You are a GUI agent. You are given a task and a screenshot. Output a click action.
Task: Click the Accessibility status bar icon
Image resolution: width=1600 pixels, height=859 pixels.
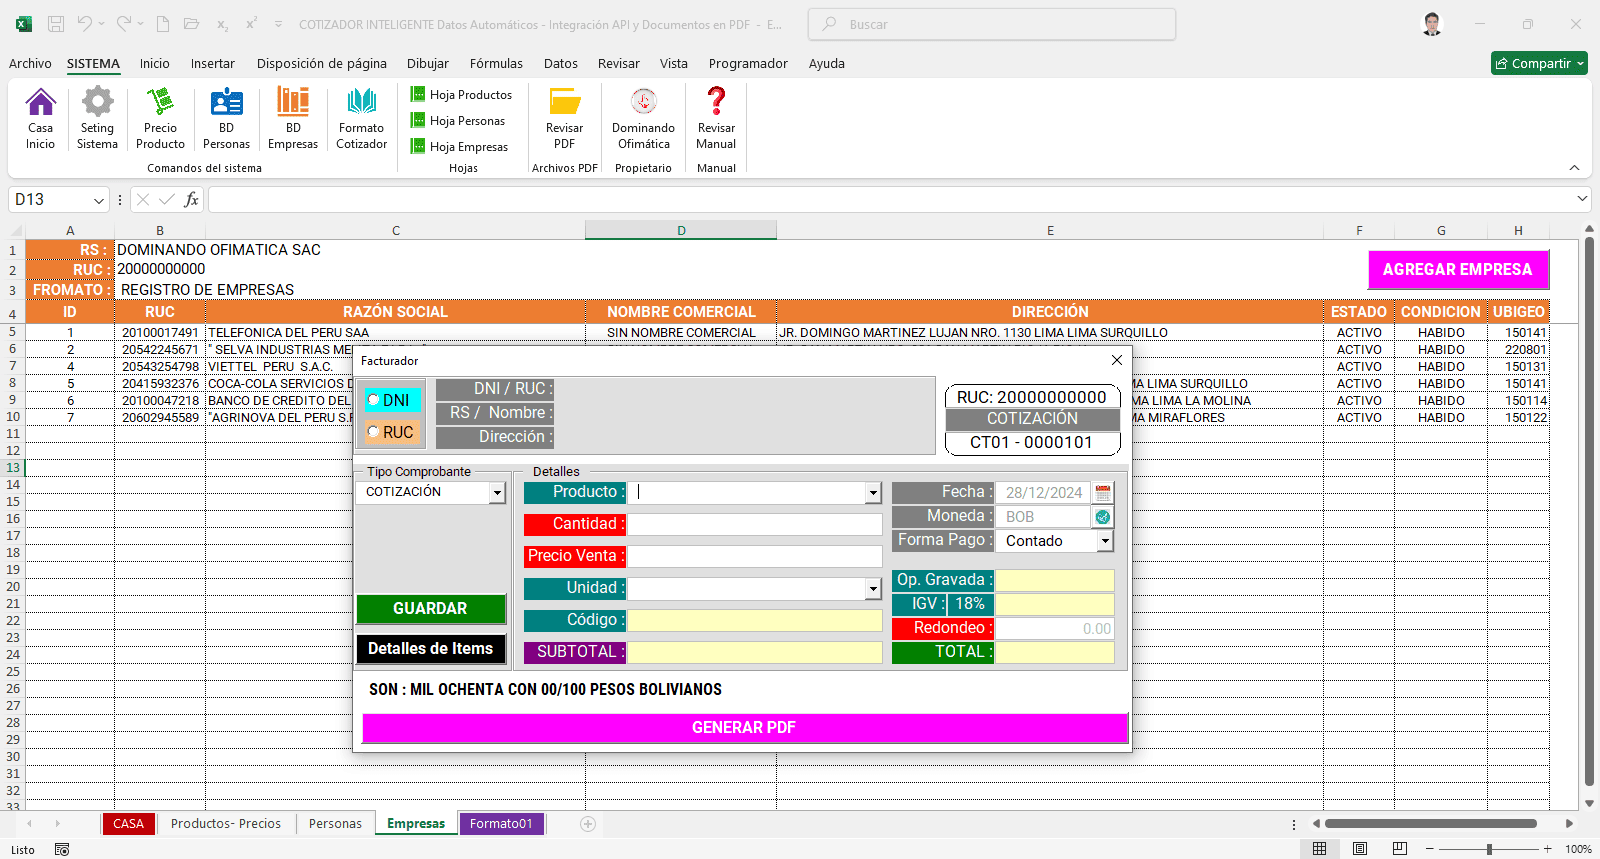tap(61, 849)
